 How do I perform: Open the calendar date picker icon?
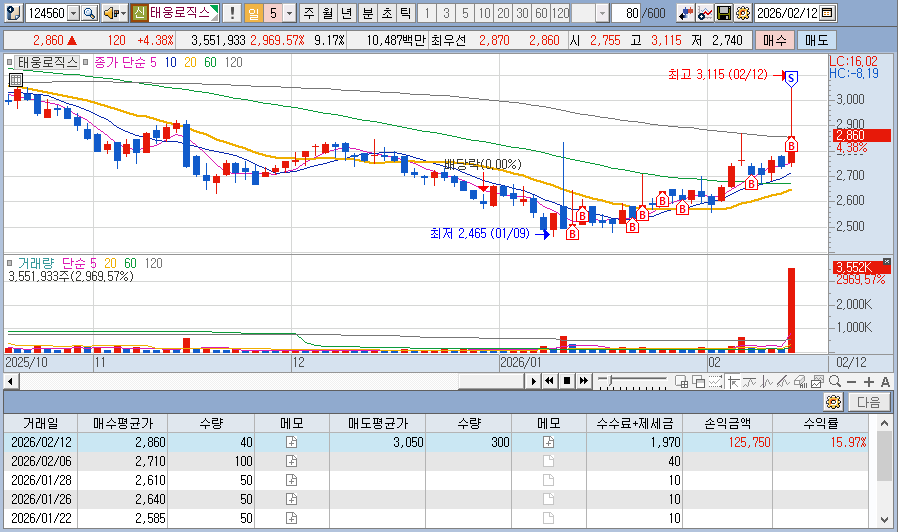coord(827,13)
